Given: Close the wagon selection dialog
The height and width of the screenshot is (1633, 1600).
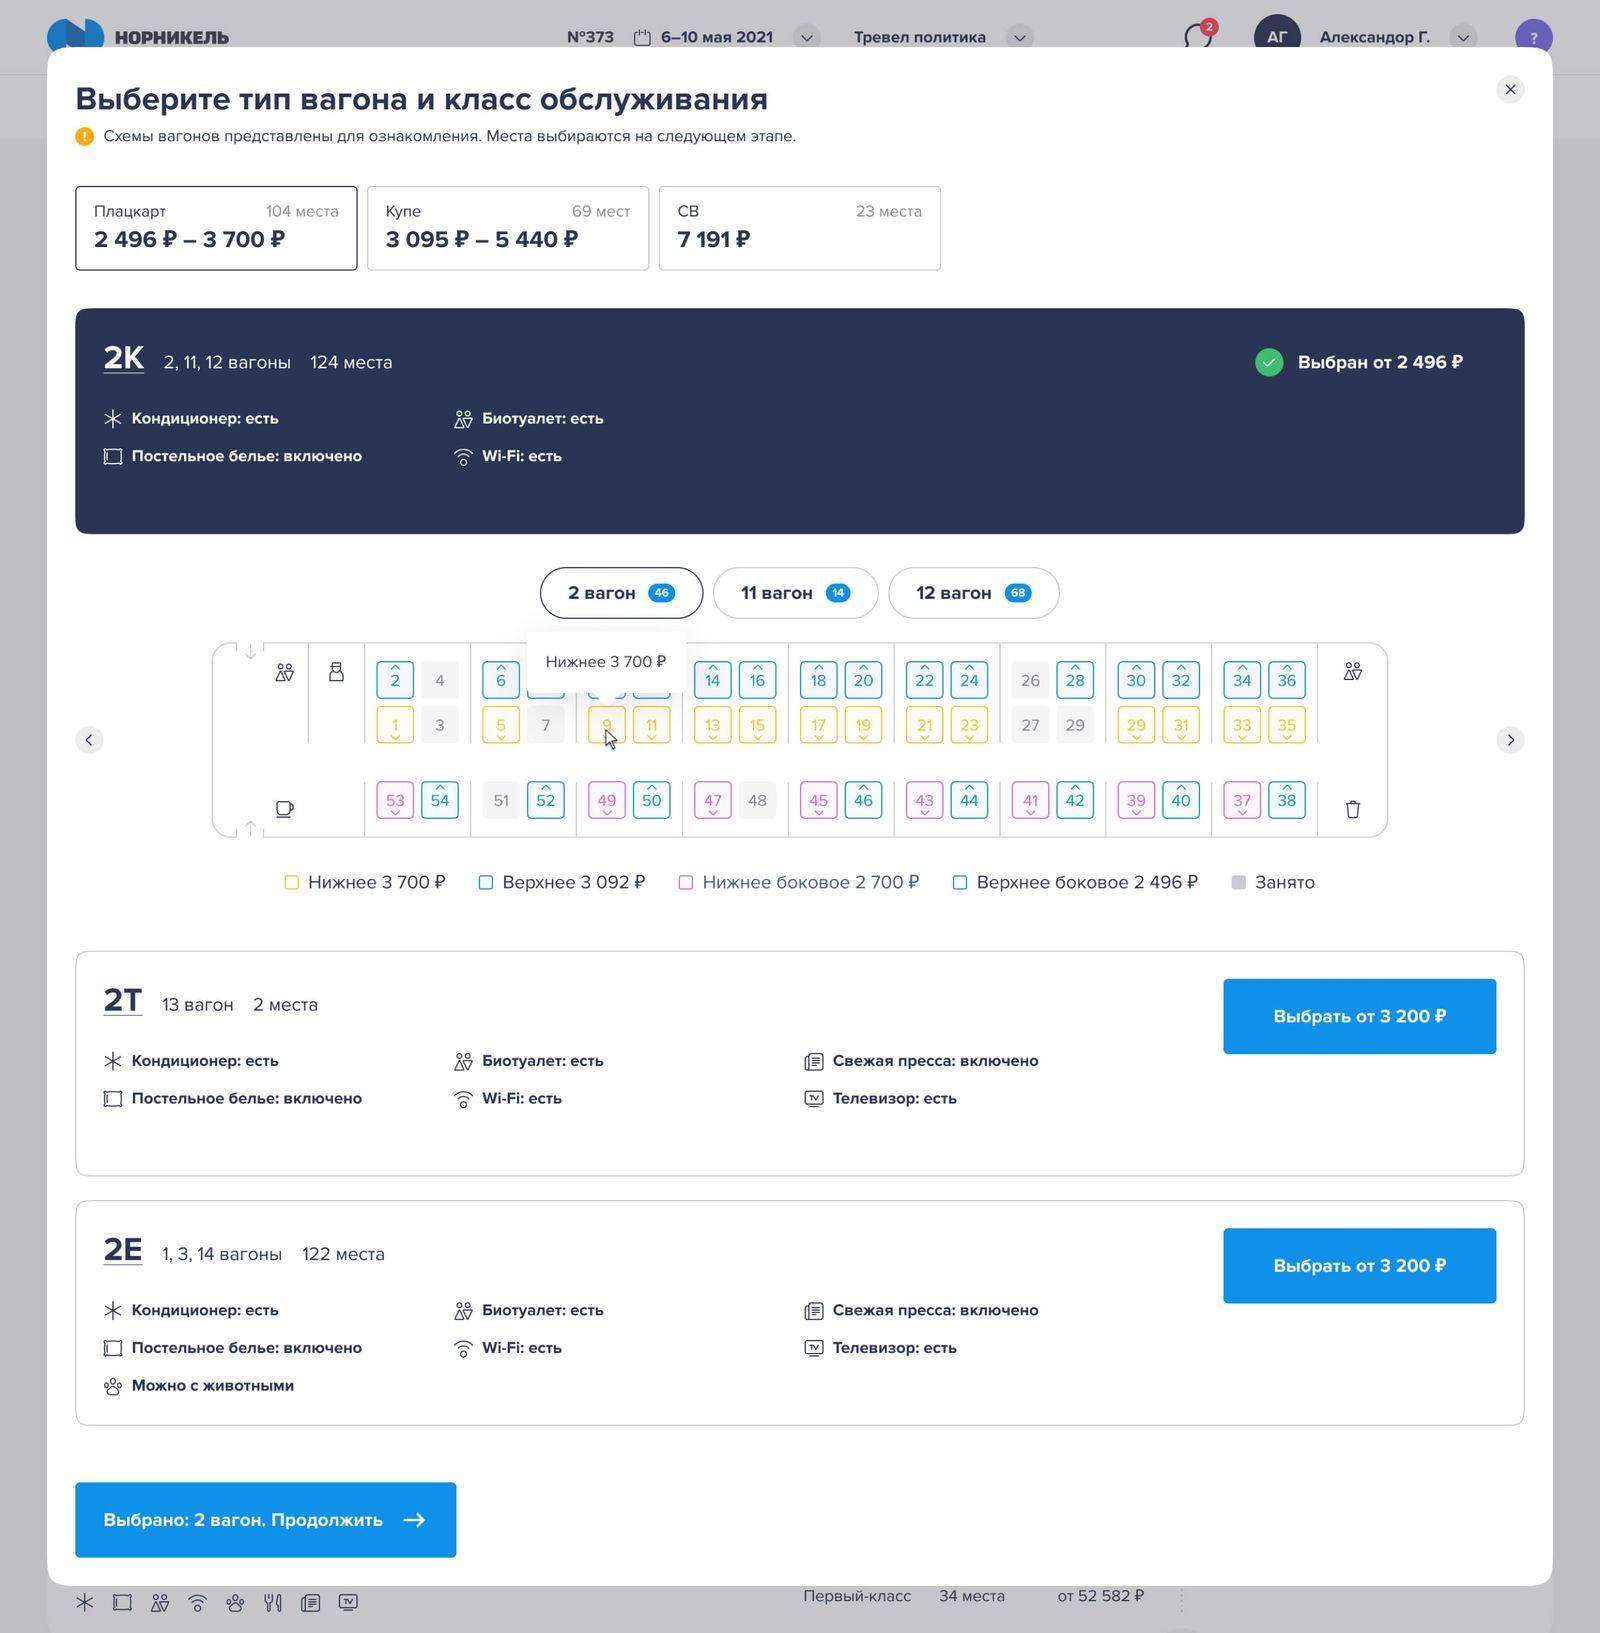Looking at the screenshot, I should 1510,90.
